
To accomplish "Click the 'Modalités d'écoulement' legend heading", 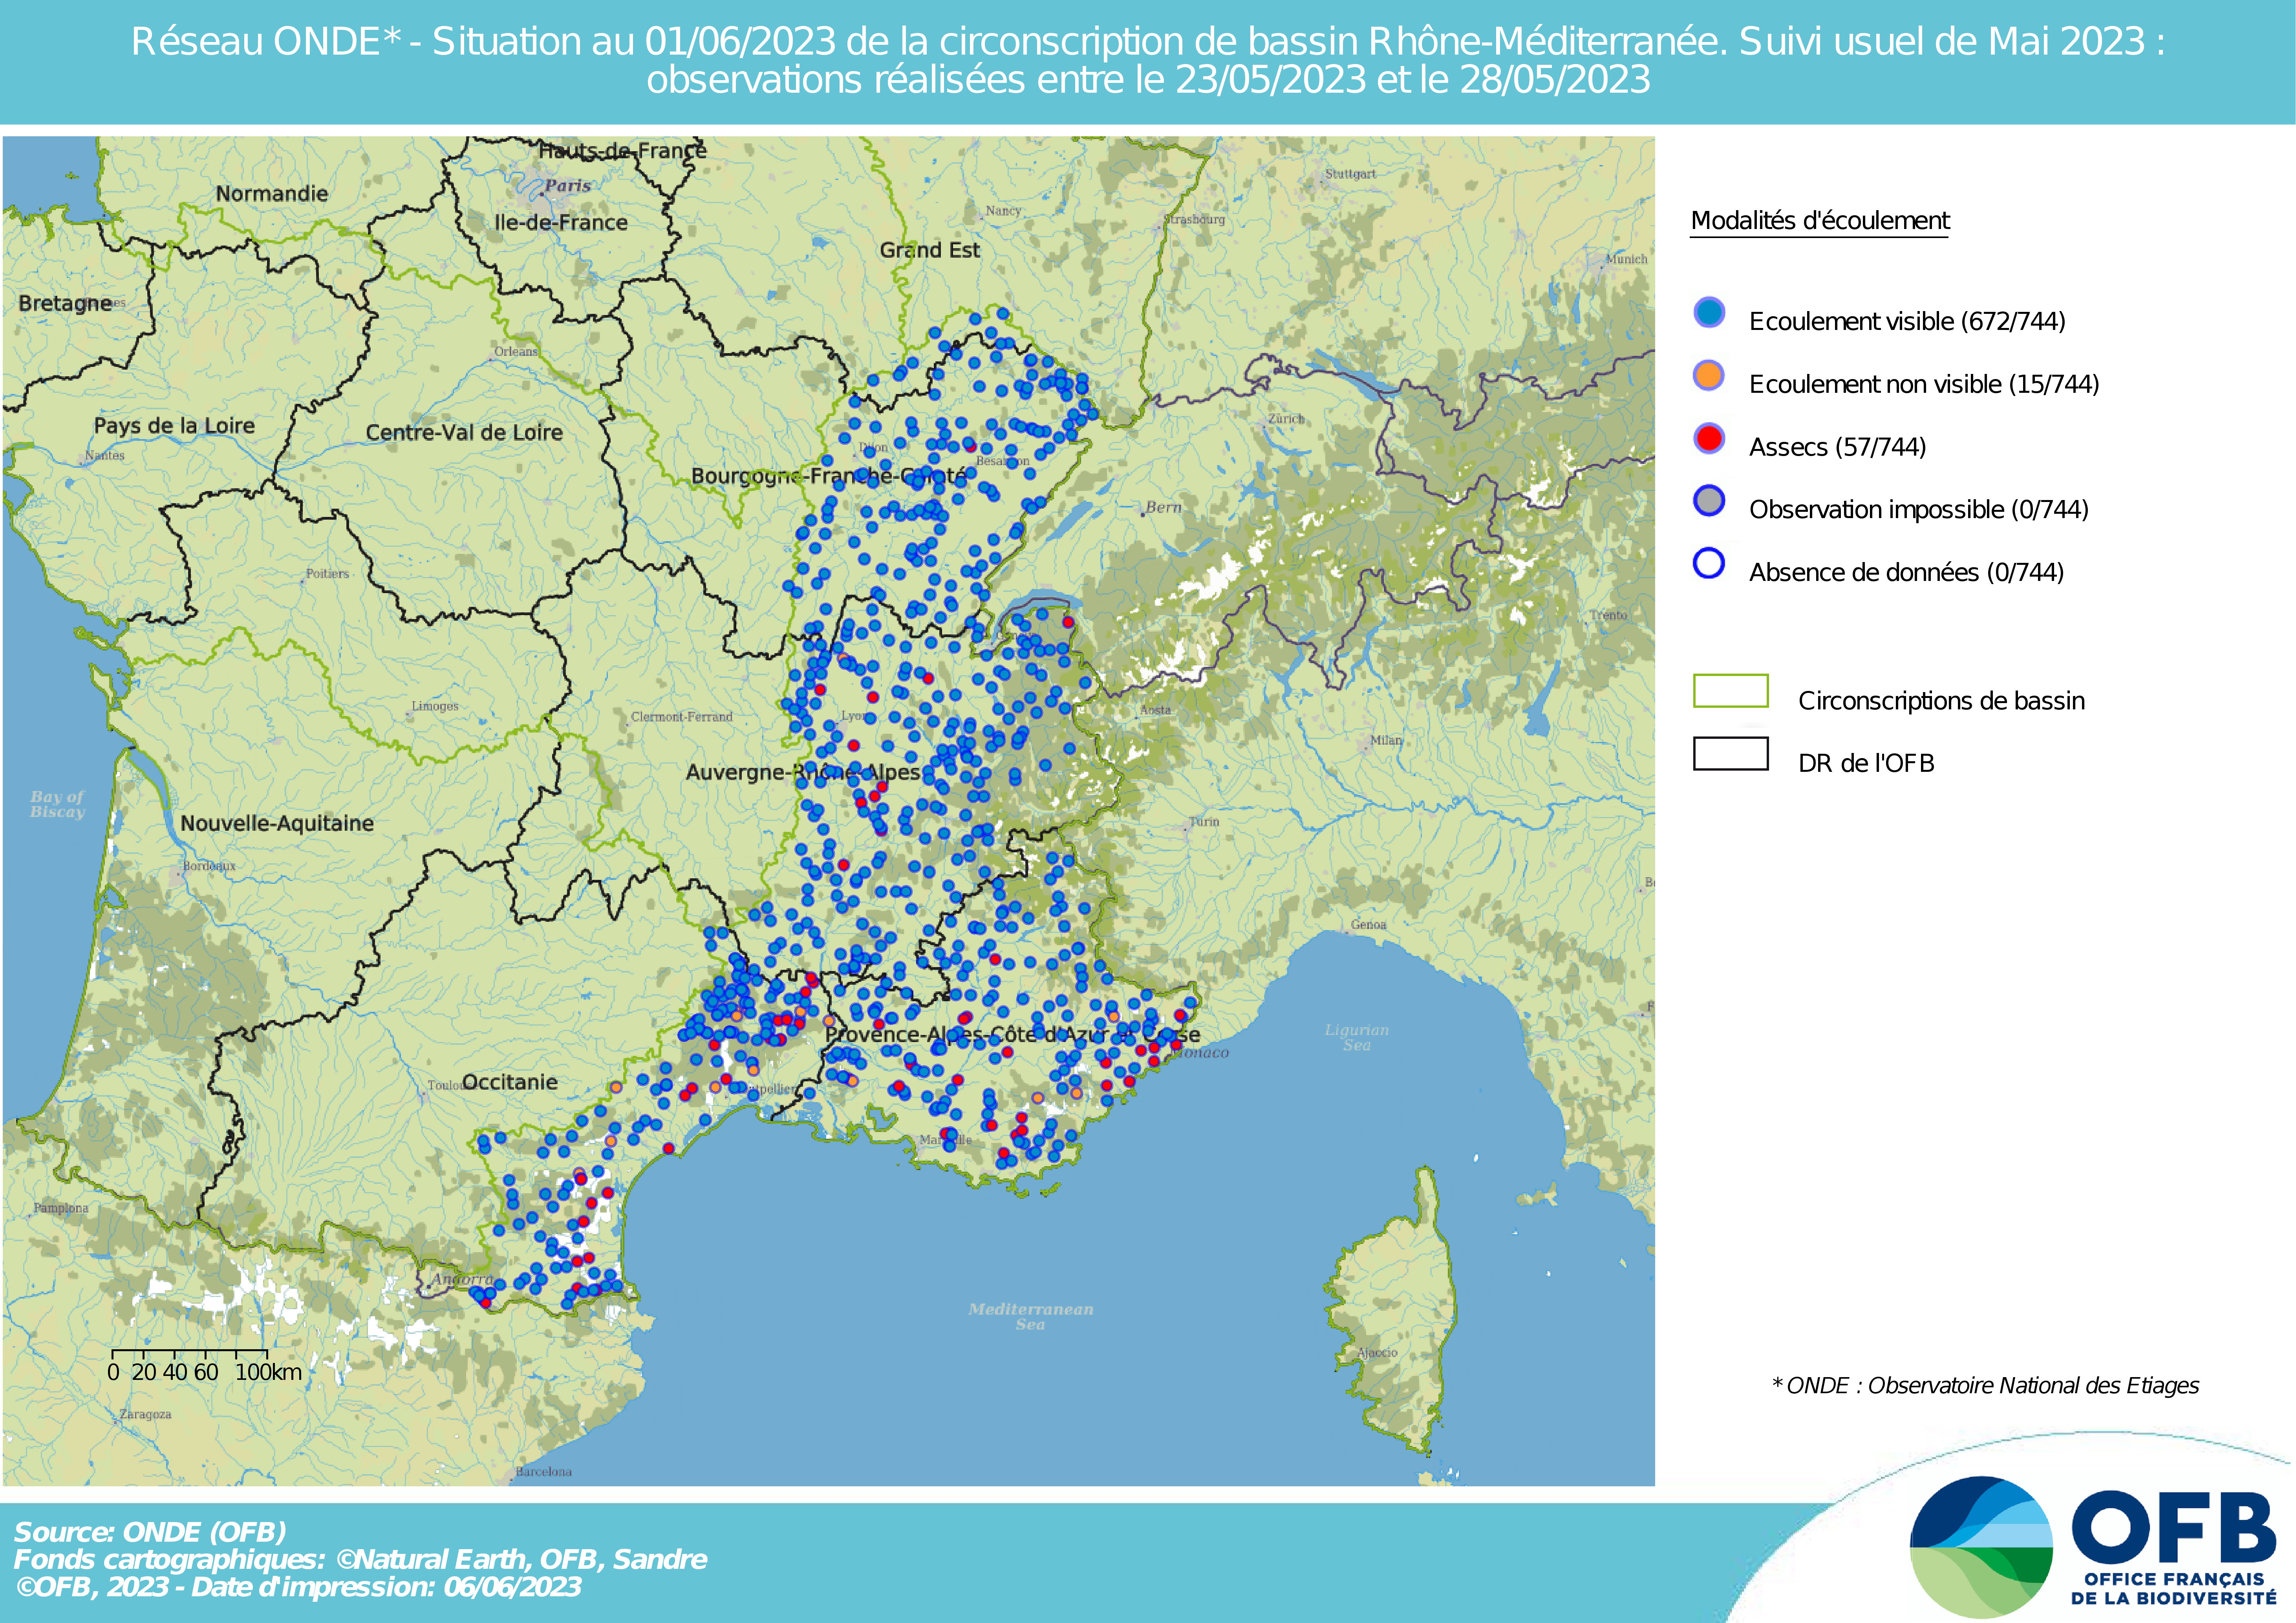I will click(1820, 221).
